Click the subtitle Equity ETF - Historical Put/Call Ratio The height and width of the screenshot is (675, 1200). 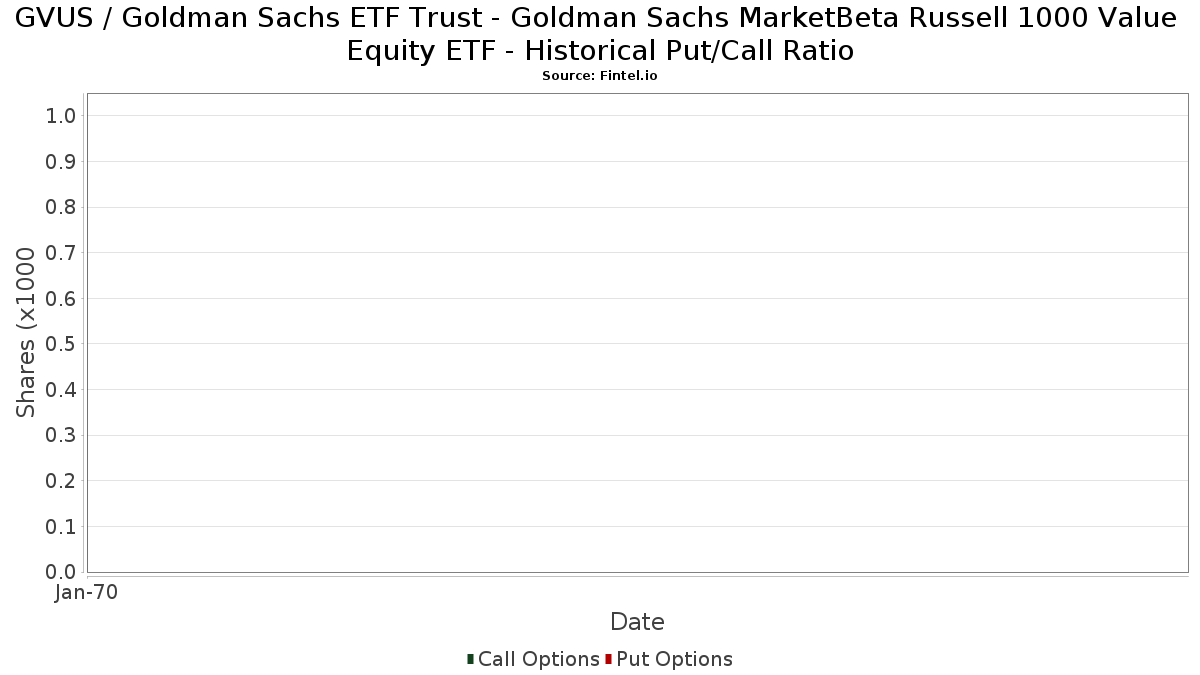click(x=600, y=50)
